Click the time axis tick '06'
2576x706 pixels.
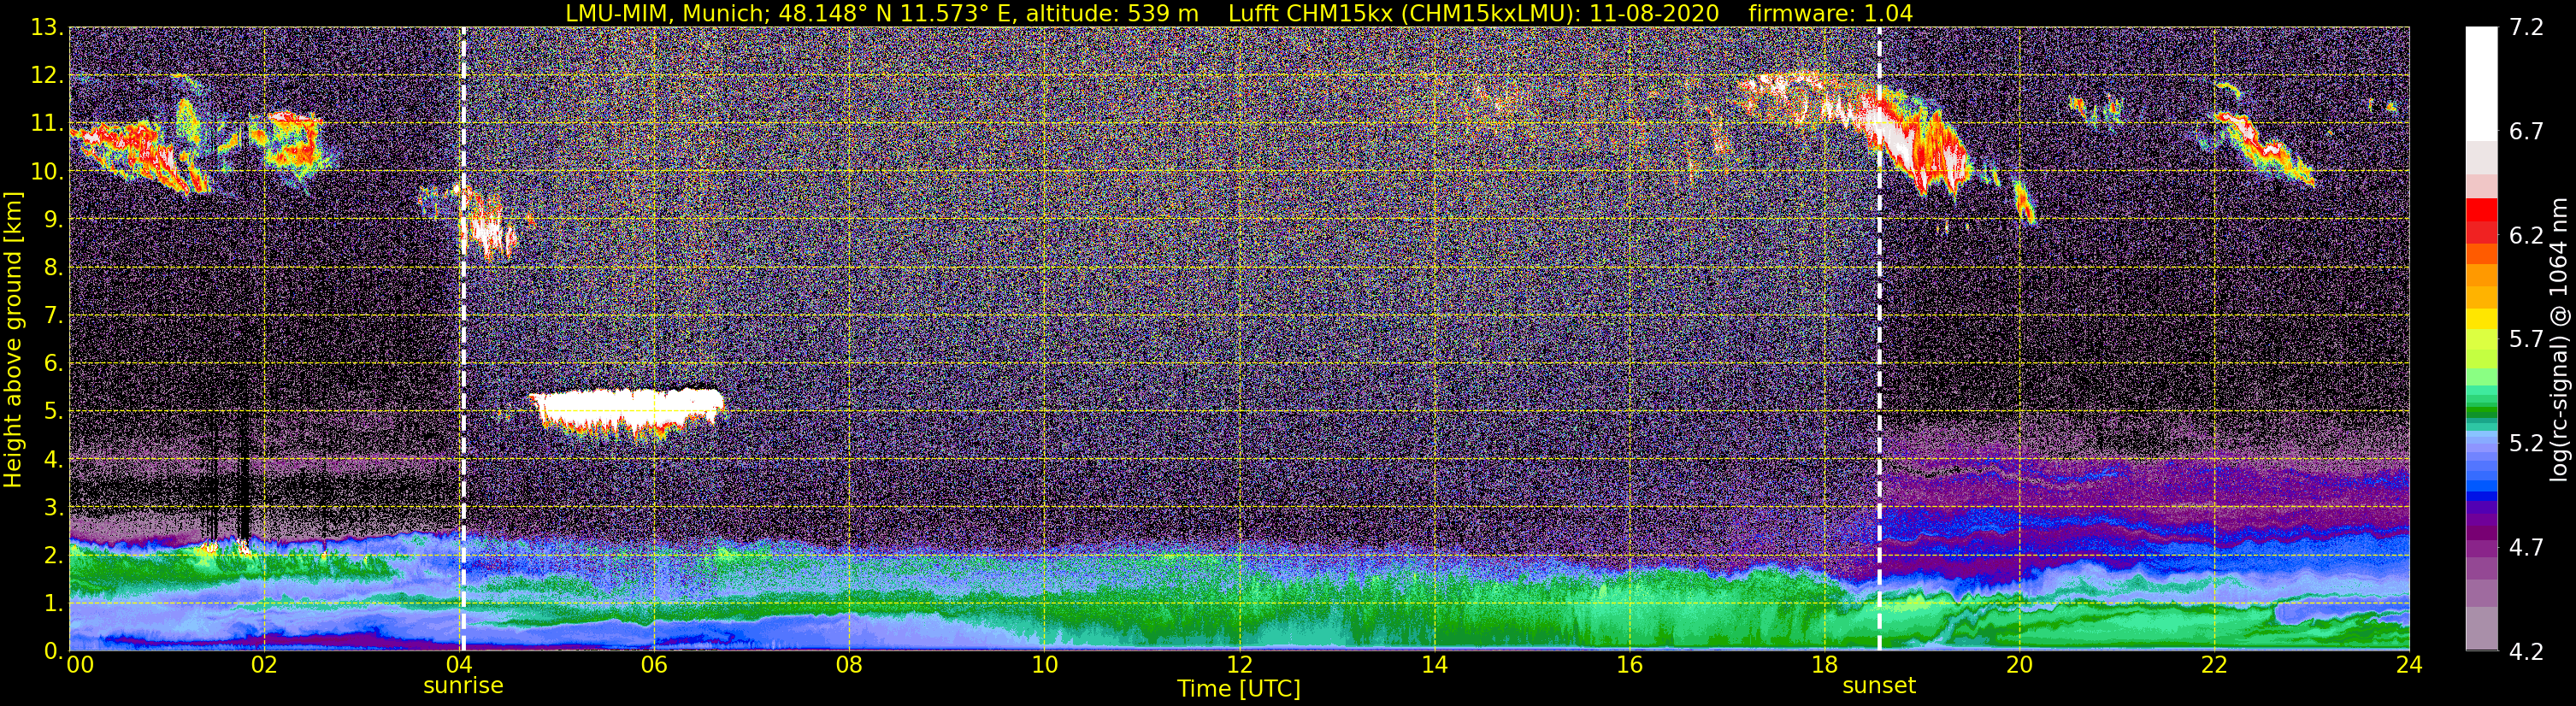click(654, 665)
